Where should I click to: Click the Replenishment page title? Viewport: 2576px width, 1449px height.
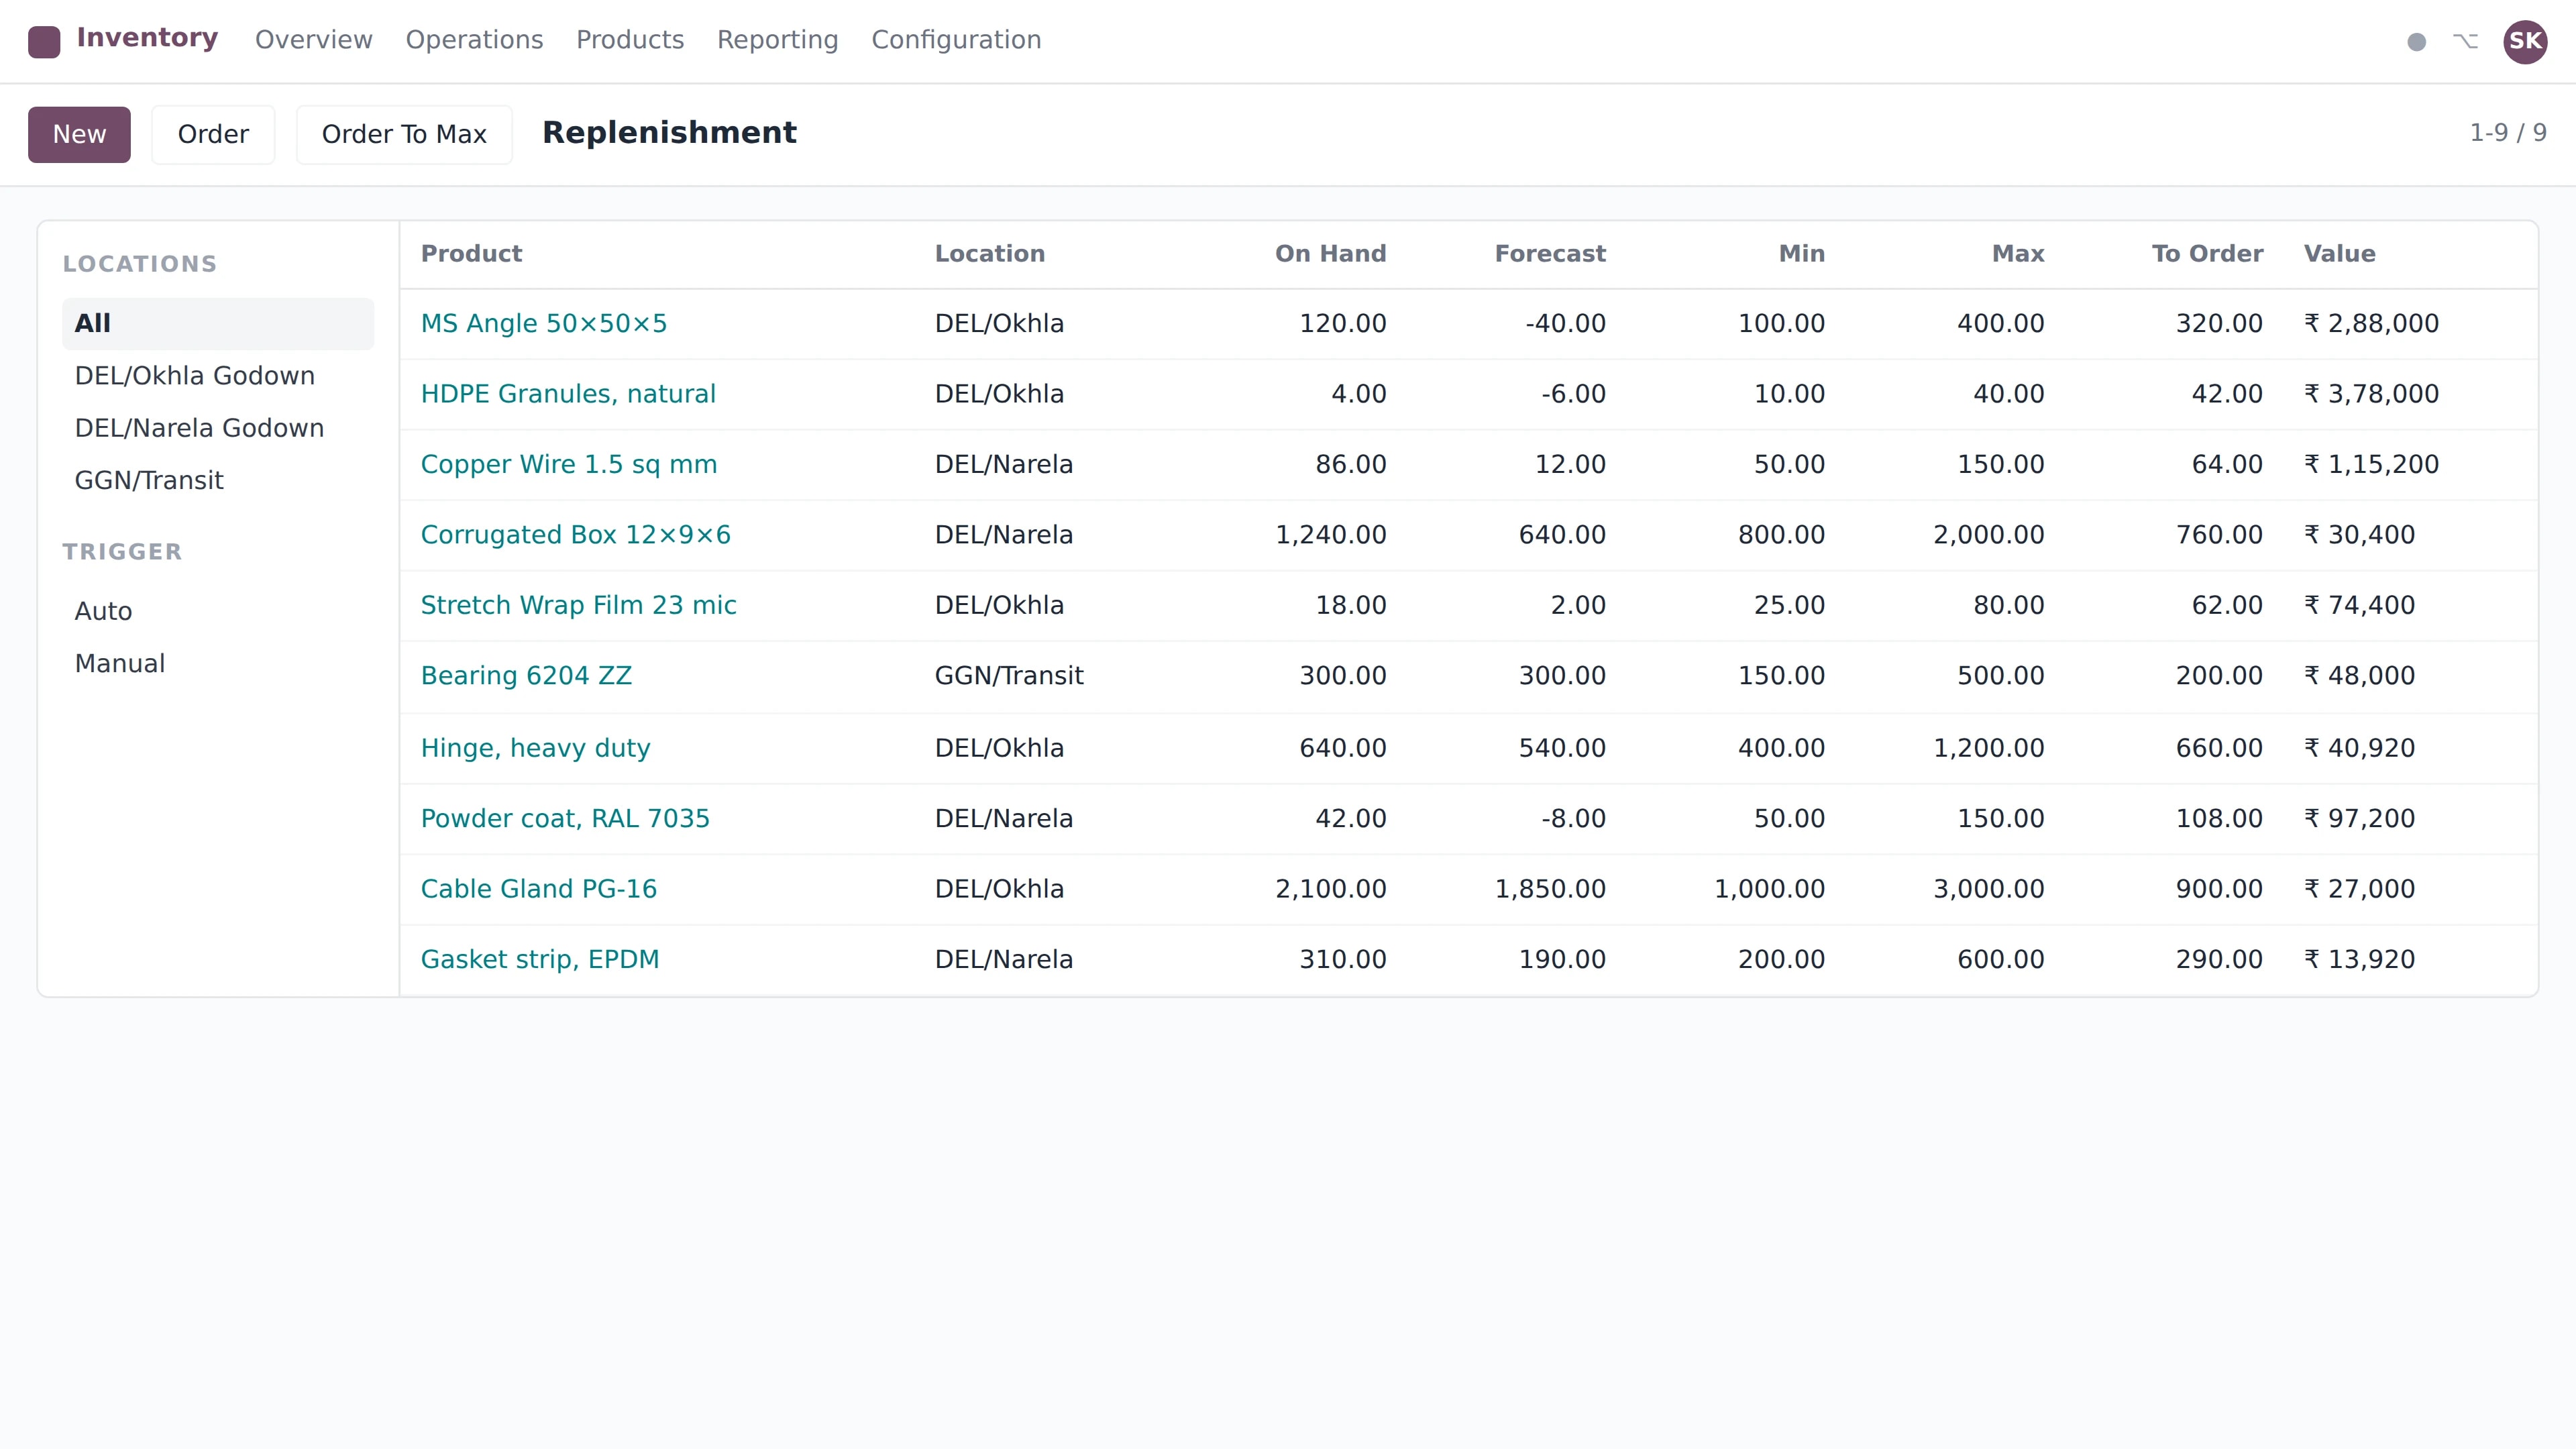pyautogui.click(x=669, y=133)
